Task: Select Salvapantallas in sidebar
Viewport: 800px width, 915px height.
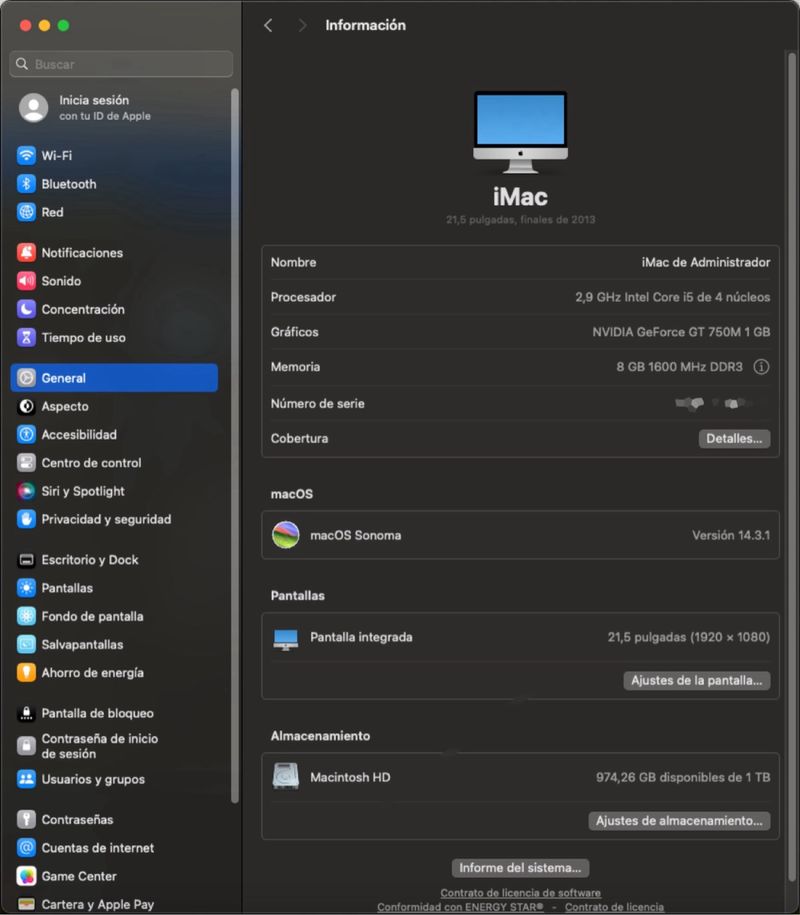Action: point(114,644)
